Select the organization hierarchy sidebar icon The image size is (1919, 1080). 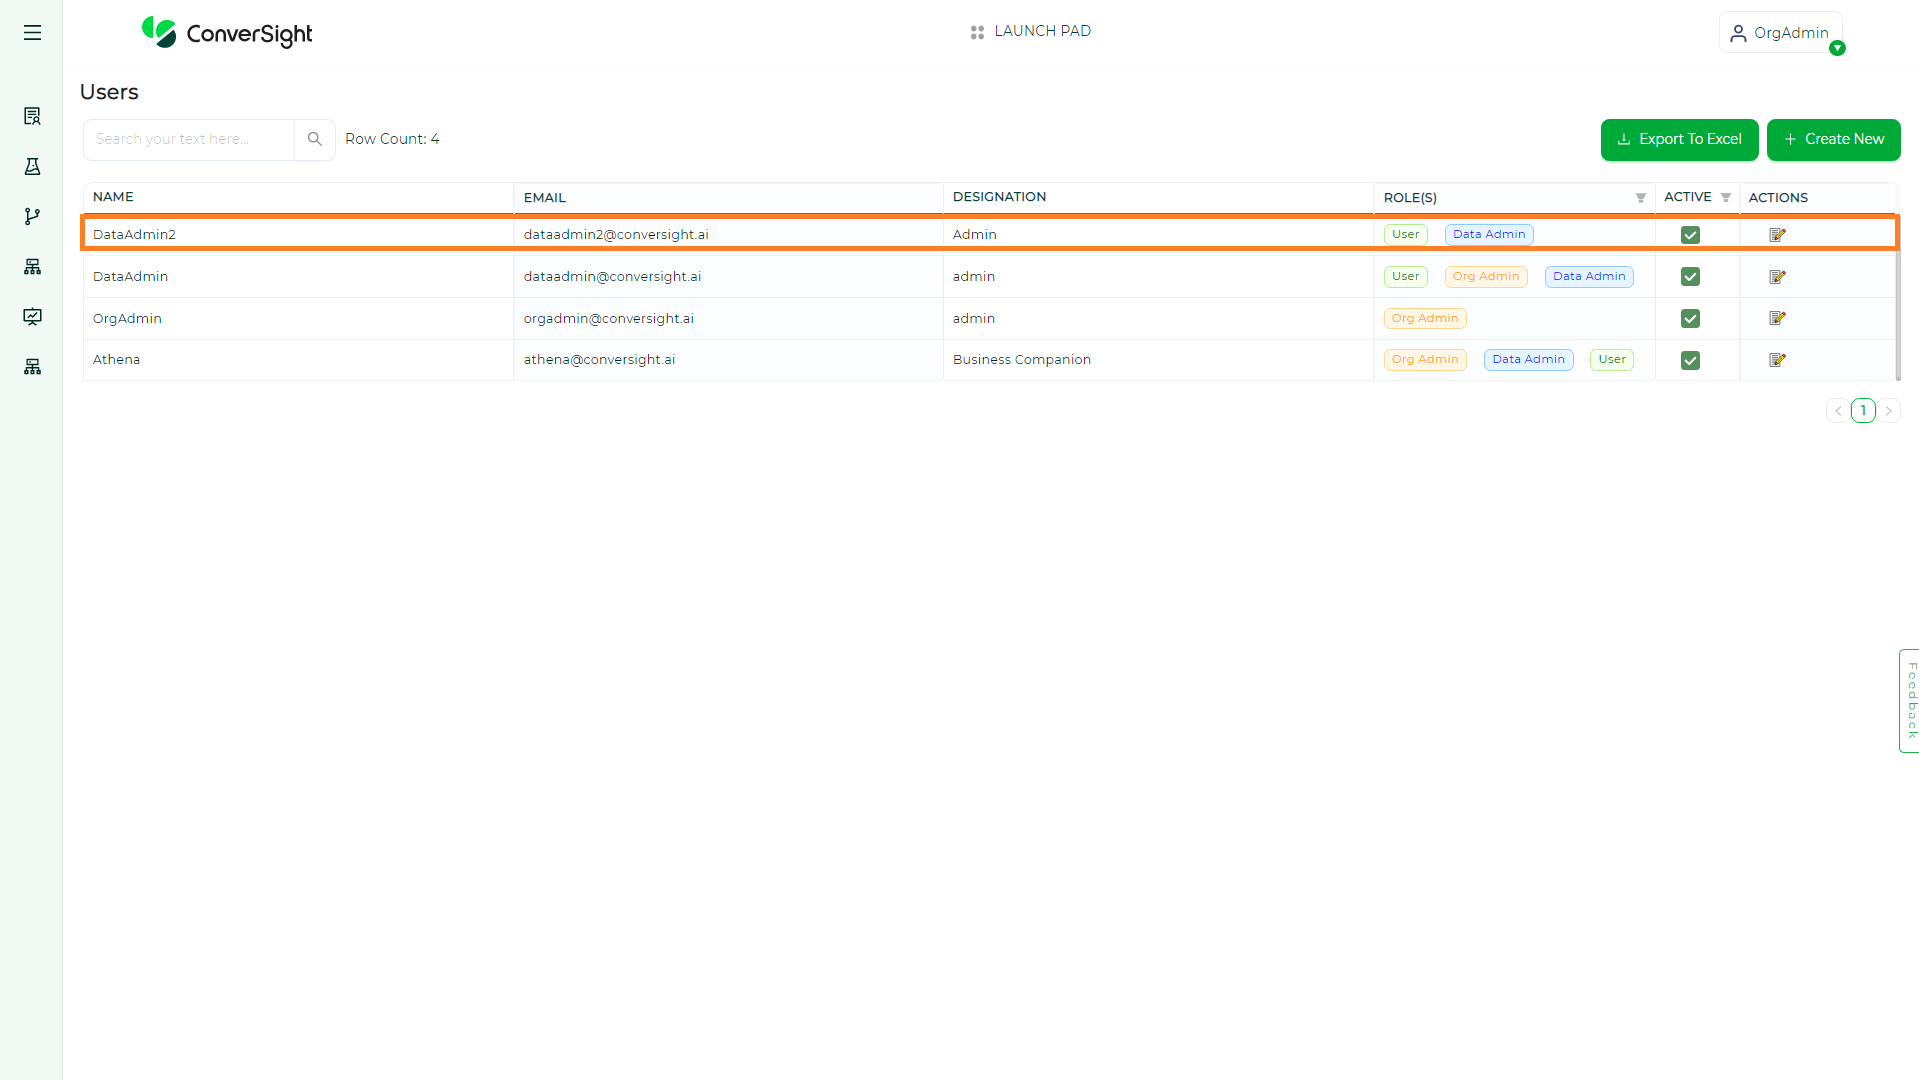tap(32, 266)
